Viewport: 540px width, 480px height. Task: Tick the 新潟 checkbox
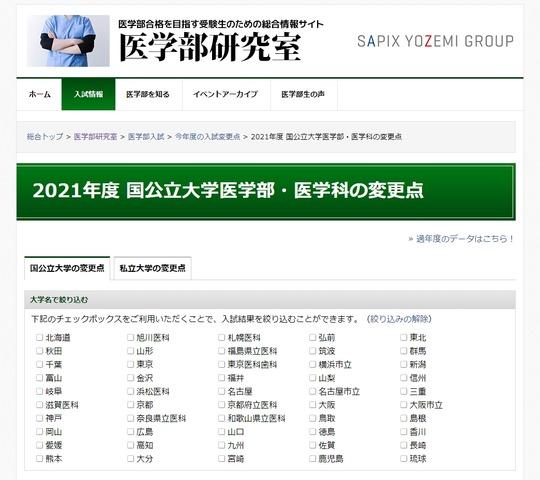coord(404,364)
